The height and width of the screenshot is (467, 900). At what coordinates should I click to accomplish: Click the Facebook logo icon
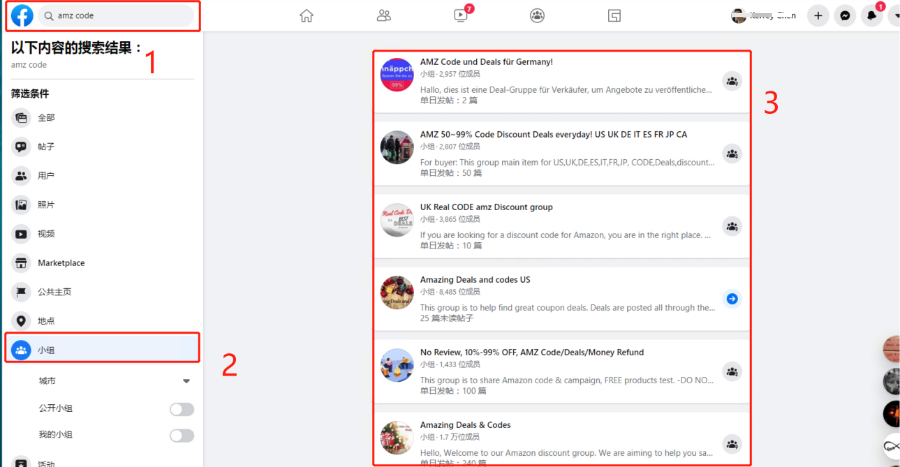(x=22, y=15)
